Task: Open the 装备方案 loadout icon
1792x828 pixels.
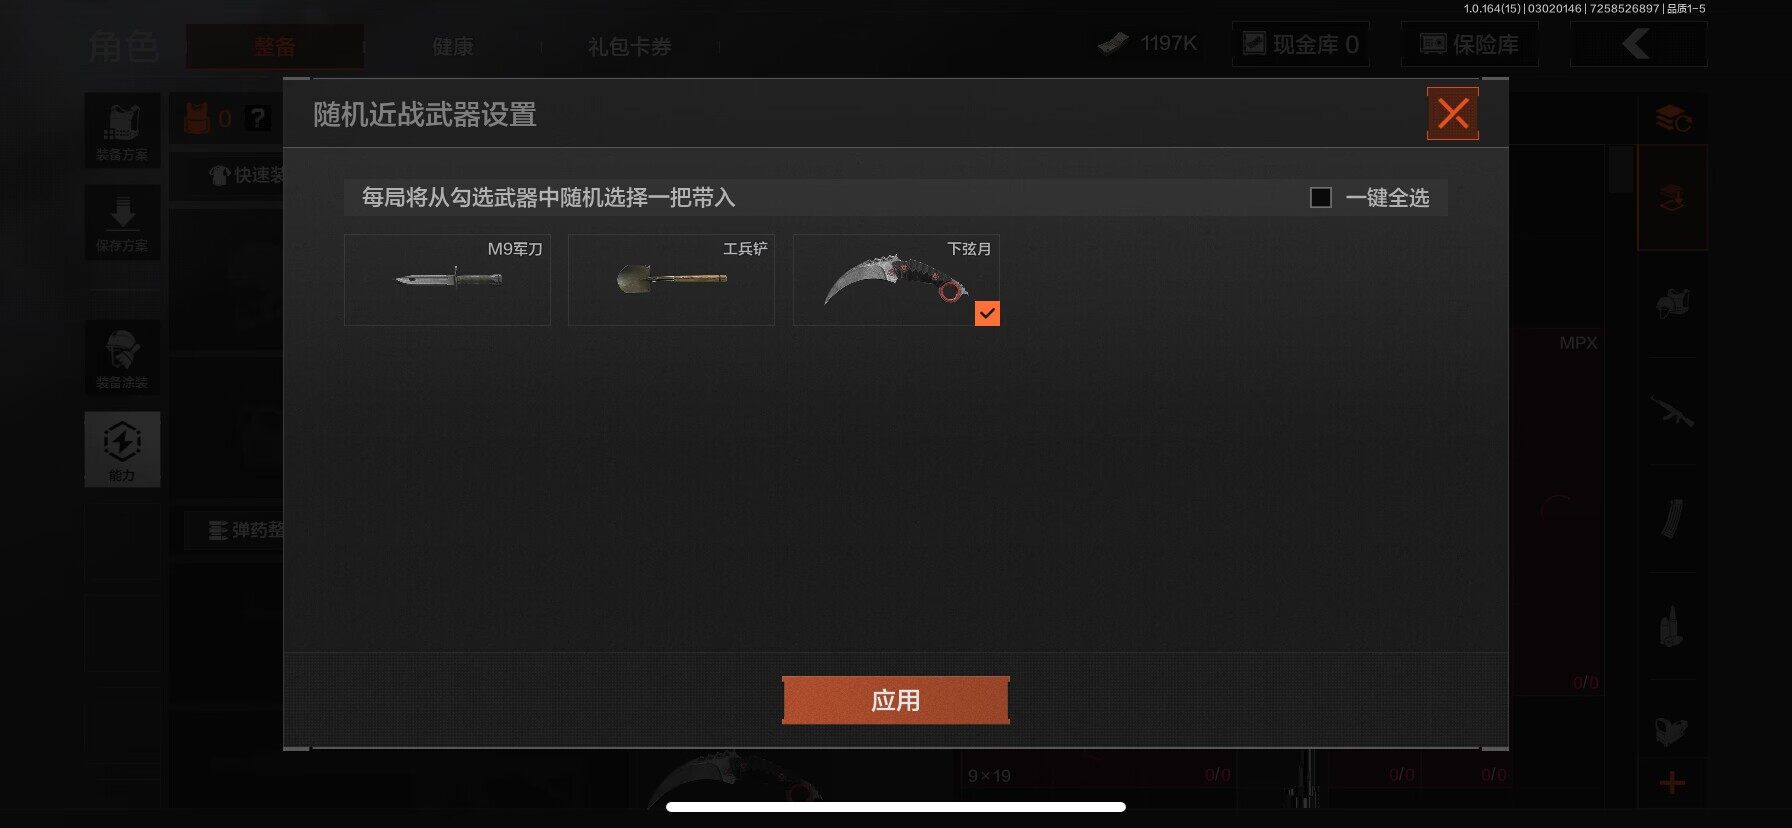Action: [122, 131]
